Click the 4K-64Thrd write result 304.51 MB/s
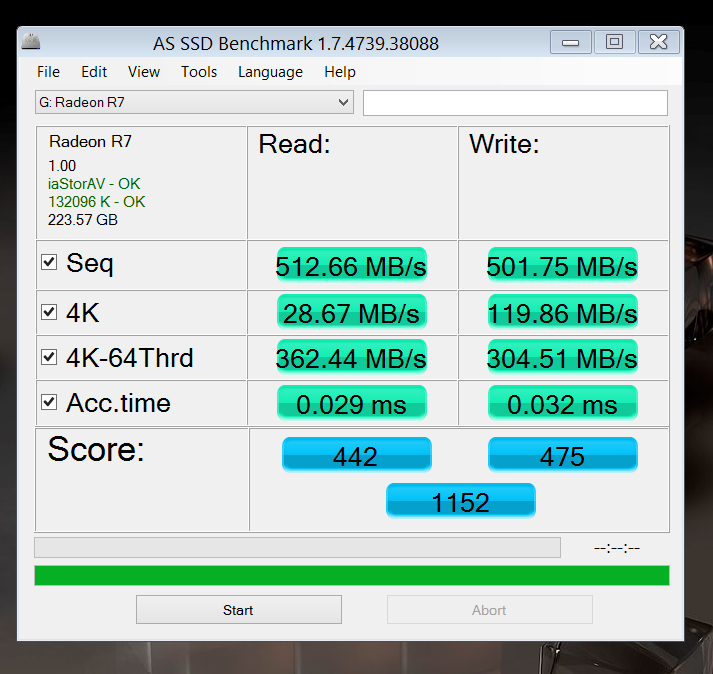Screen dimensions: 713x674 coord(562,357)
